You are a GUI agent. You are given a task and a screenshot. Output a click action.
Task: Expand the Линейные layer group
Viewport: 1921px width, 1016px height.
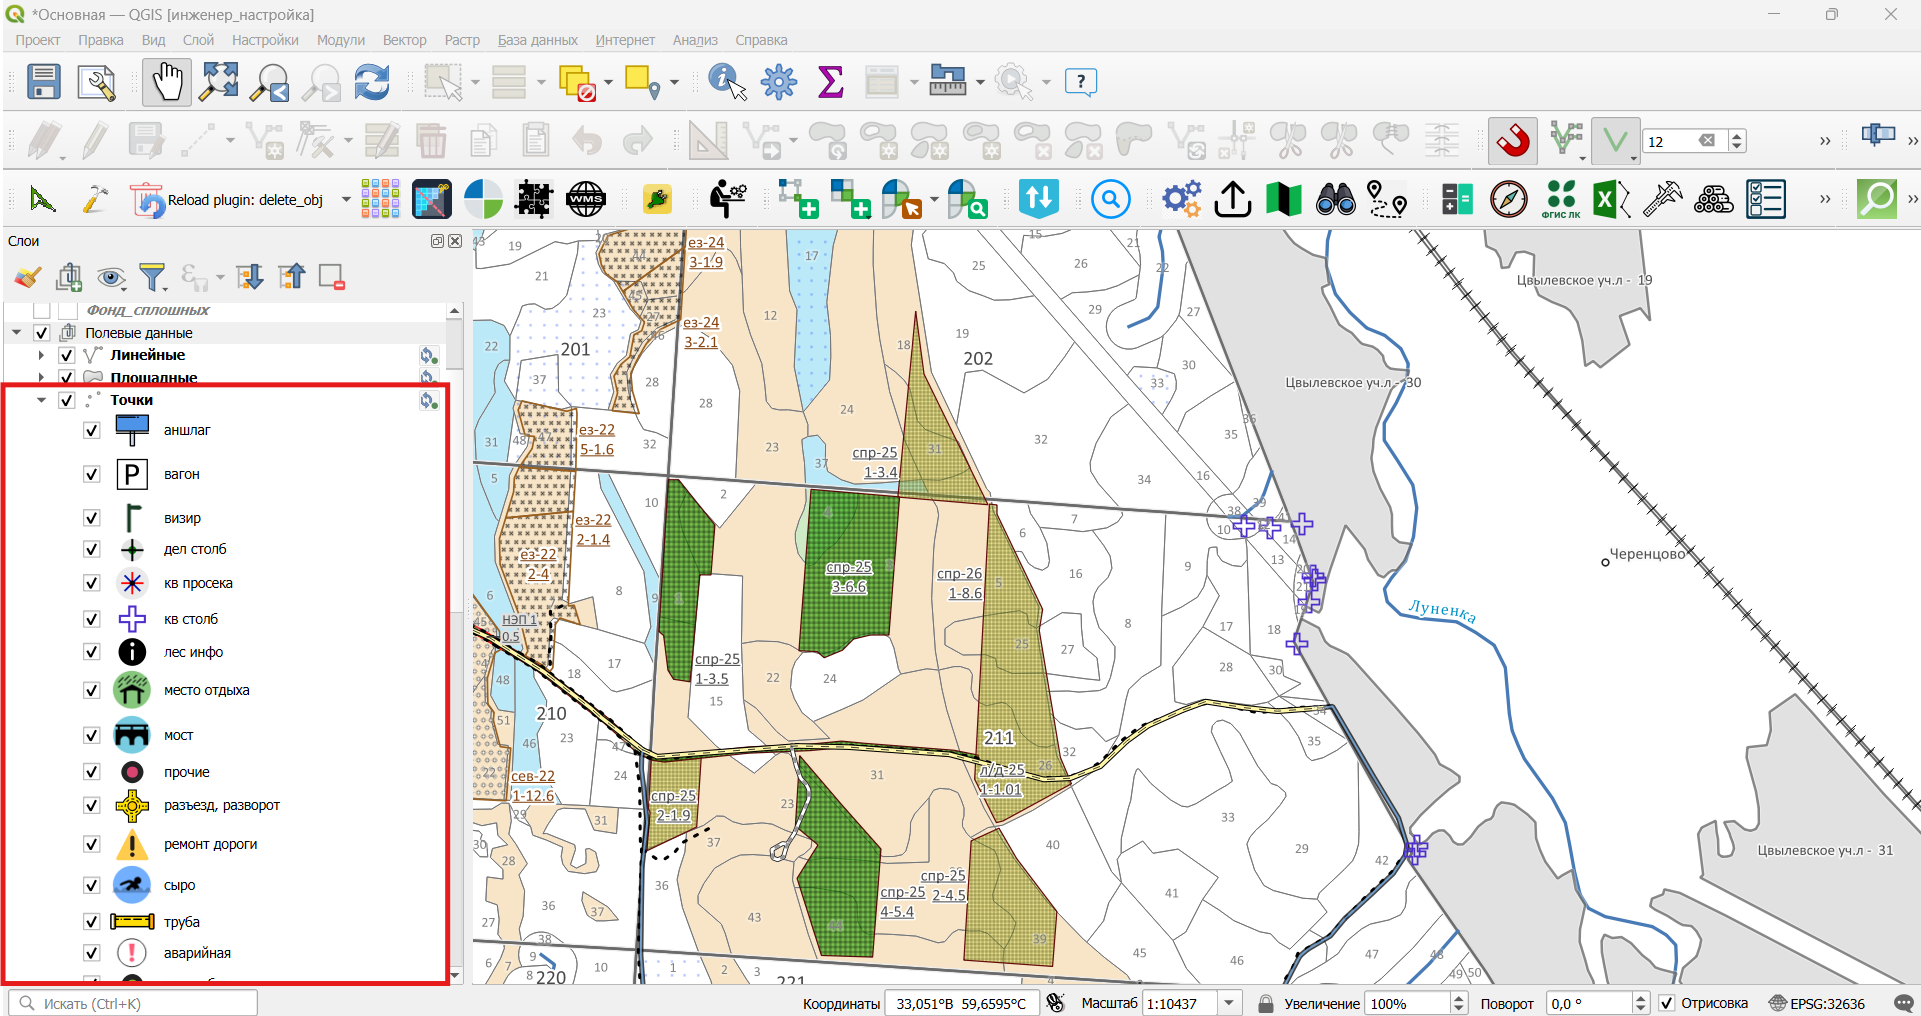click(x=41, y=355)
